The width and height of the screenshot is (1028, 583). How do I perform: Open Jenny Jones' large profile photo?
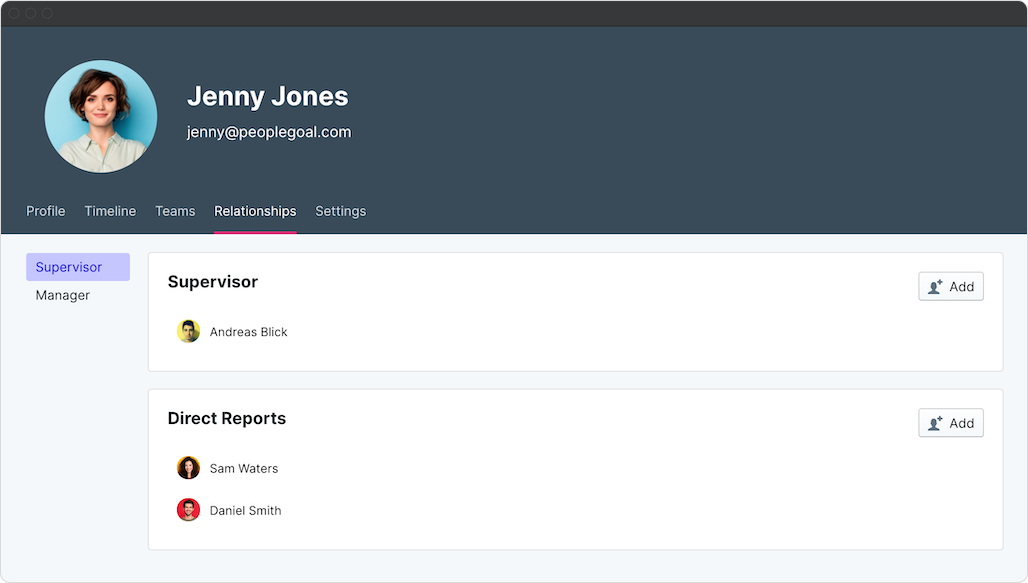101,116
